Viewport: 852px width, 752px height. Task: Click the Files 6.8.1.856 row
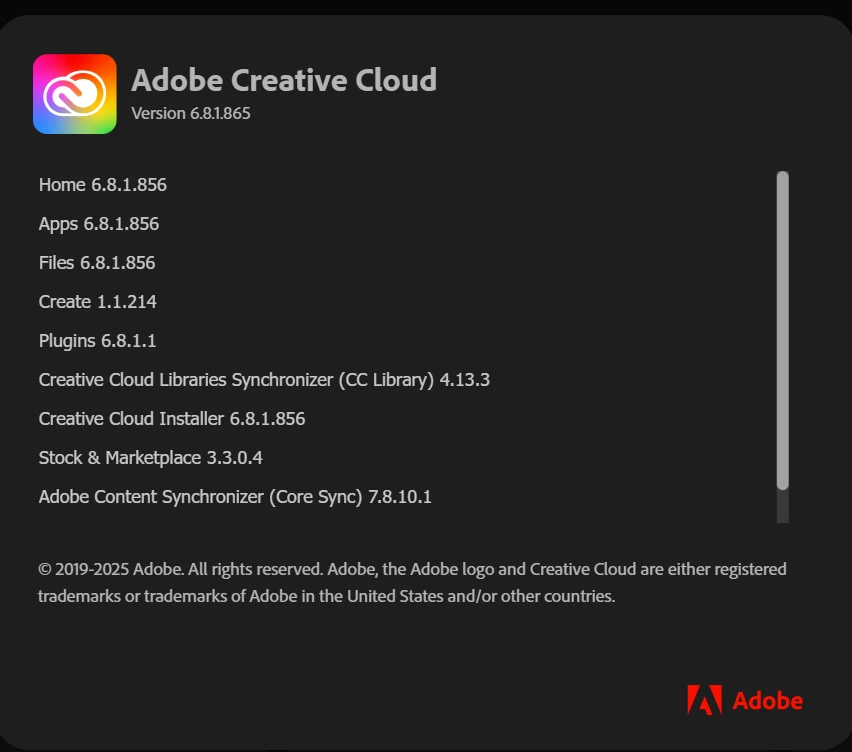point(97,263)
